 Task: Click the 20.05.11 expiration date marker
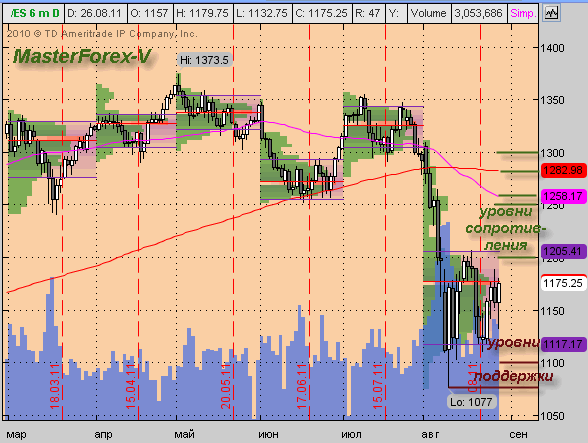(x=226, y=386)
